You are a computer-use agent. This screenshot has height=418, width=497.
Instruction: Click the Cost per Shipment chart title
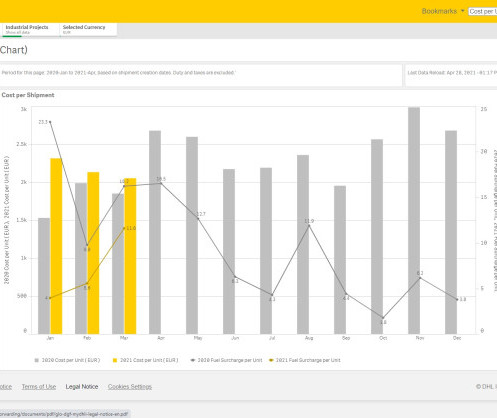pyautogui.click(x=28, y=95)
